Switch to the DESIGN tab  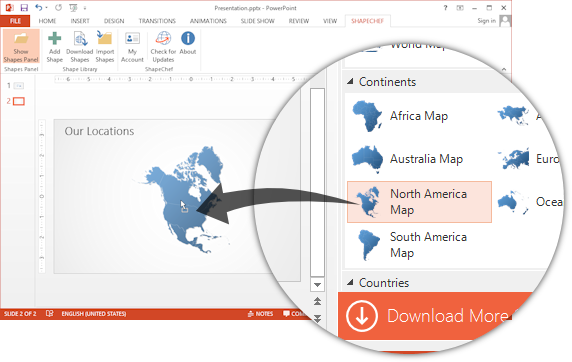click(x=114, y=21)
